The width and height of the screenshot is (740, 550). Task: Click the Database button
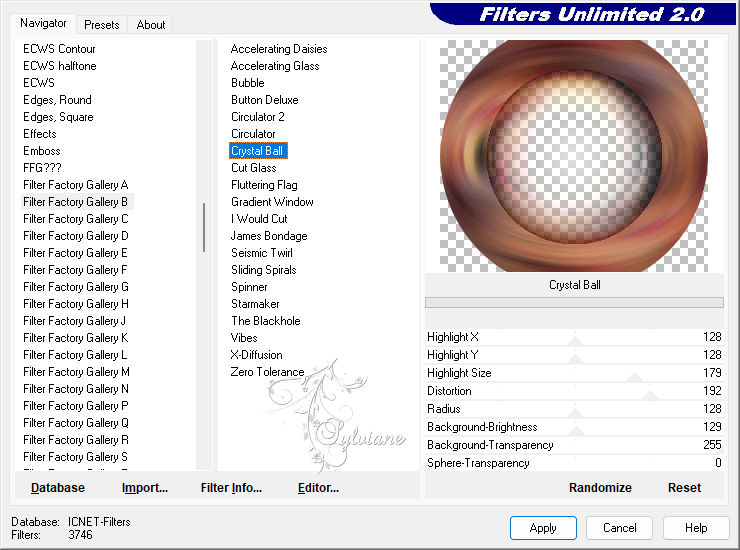[x=58, y=488]
